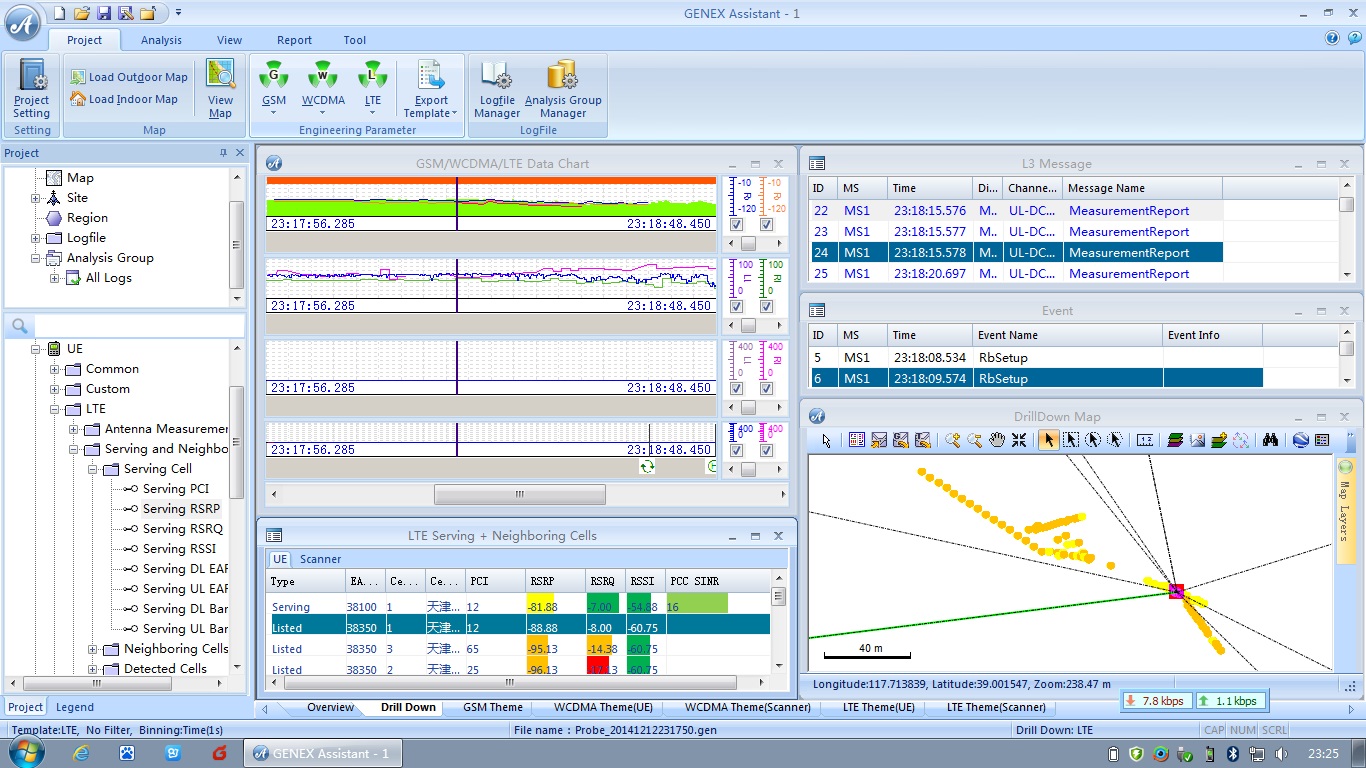Viewport: 1366px width, 768px height.
Task: Click Load Outdoor Map
Action: pos(129,77)
